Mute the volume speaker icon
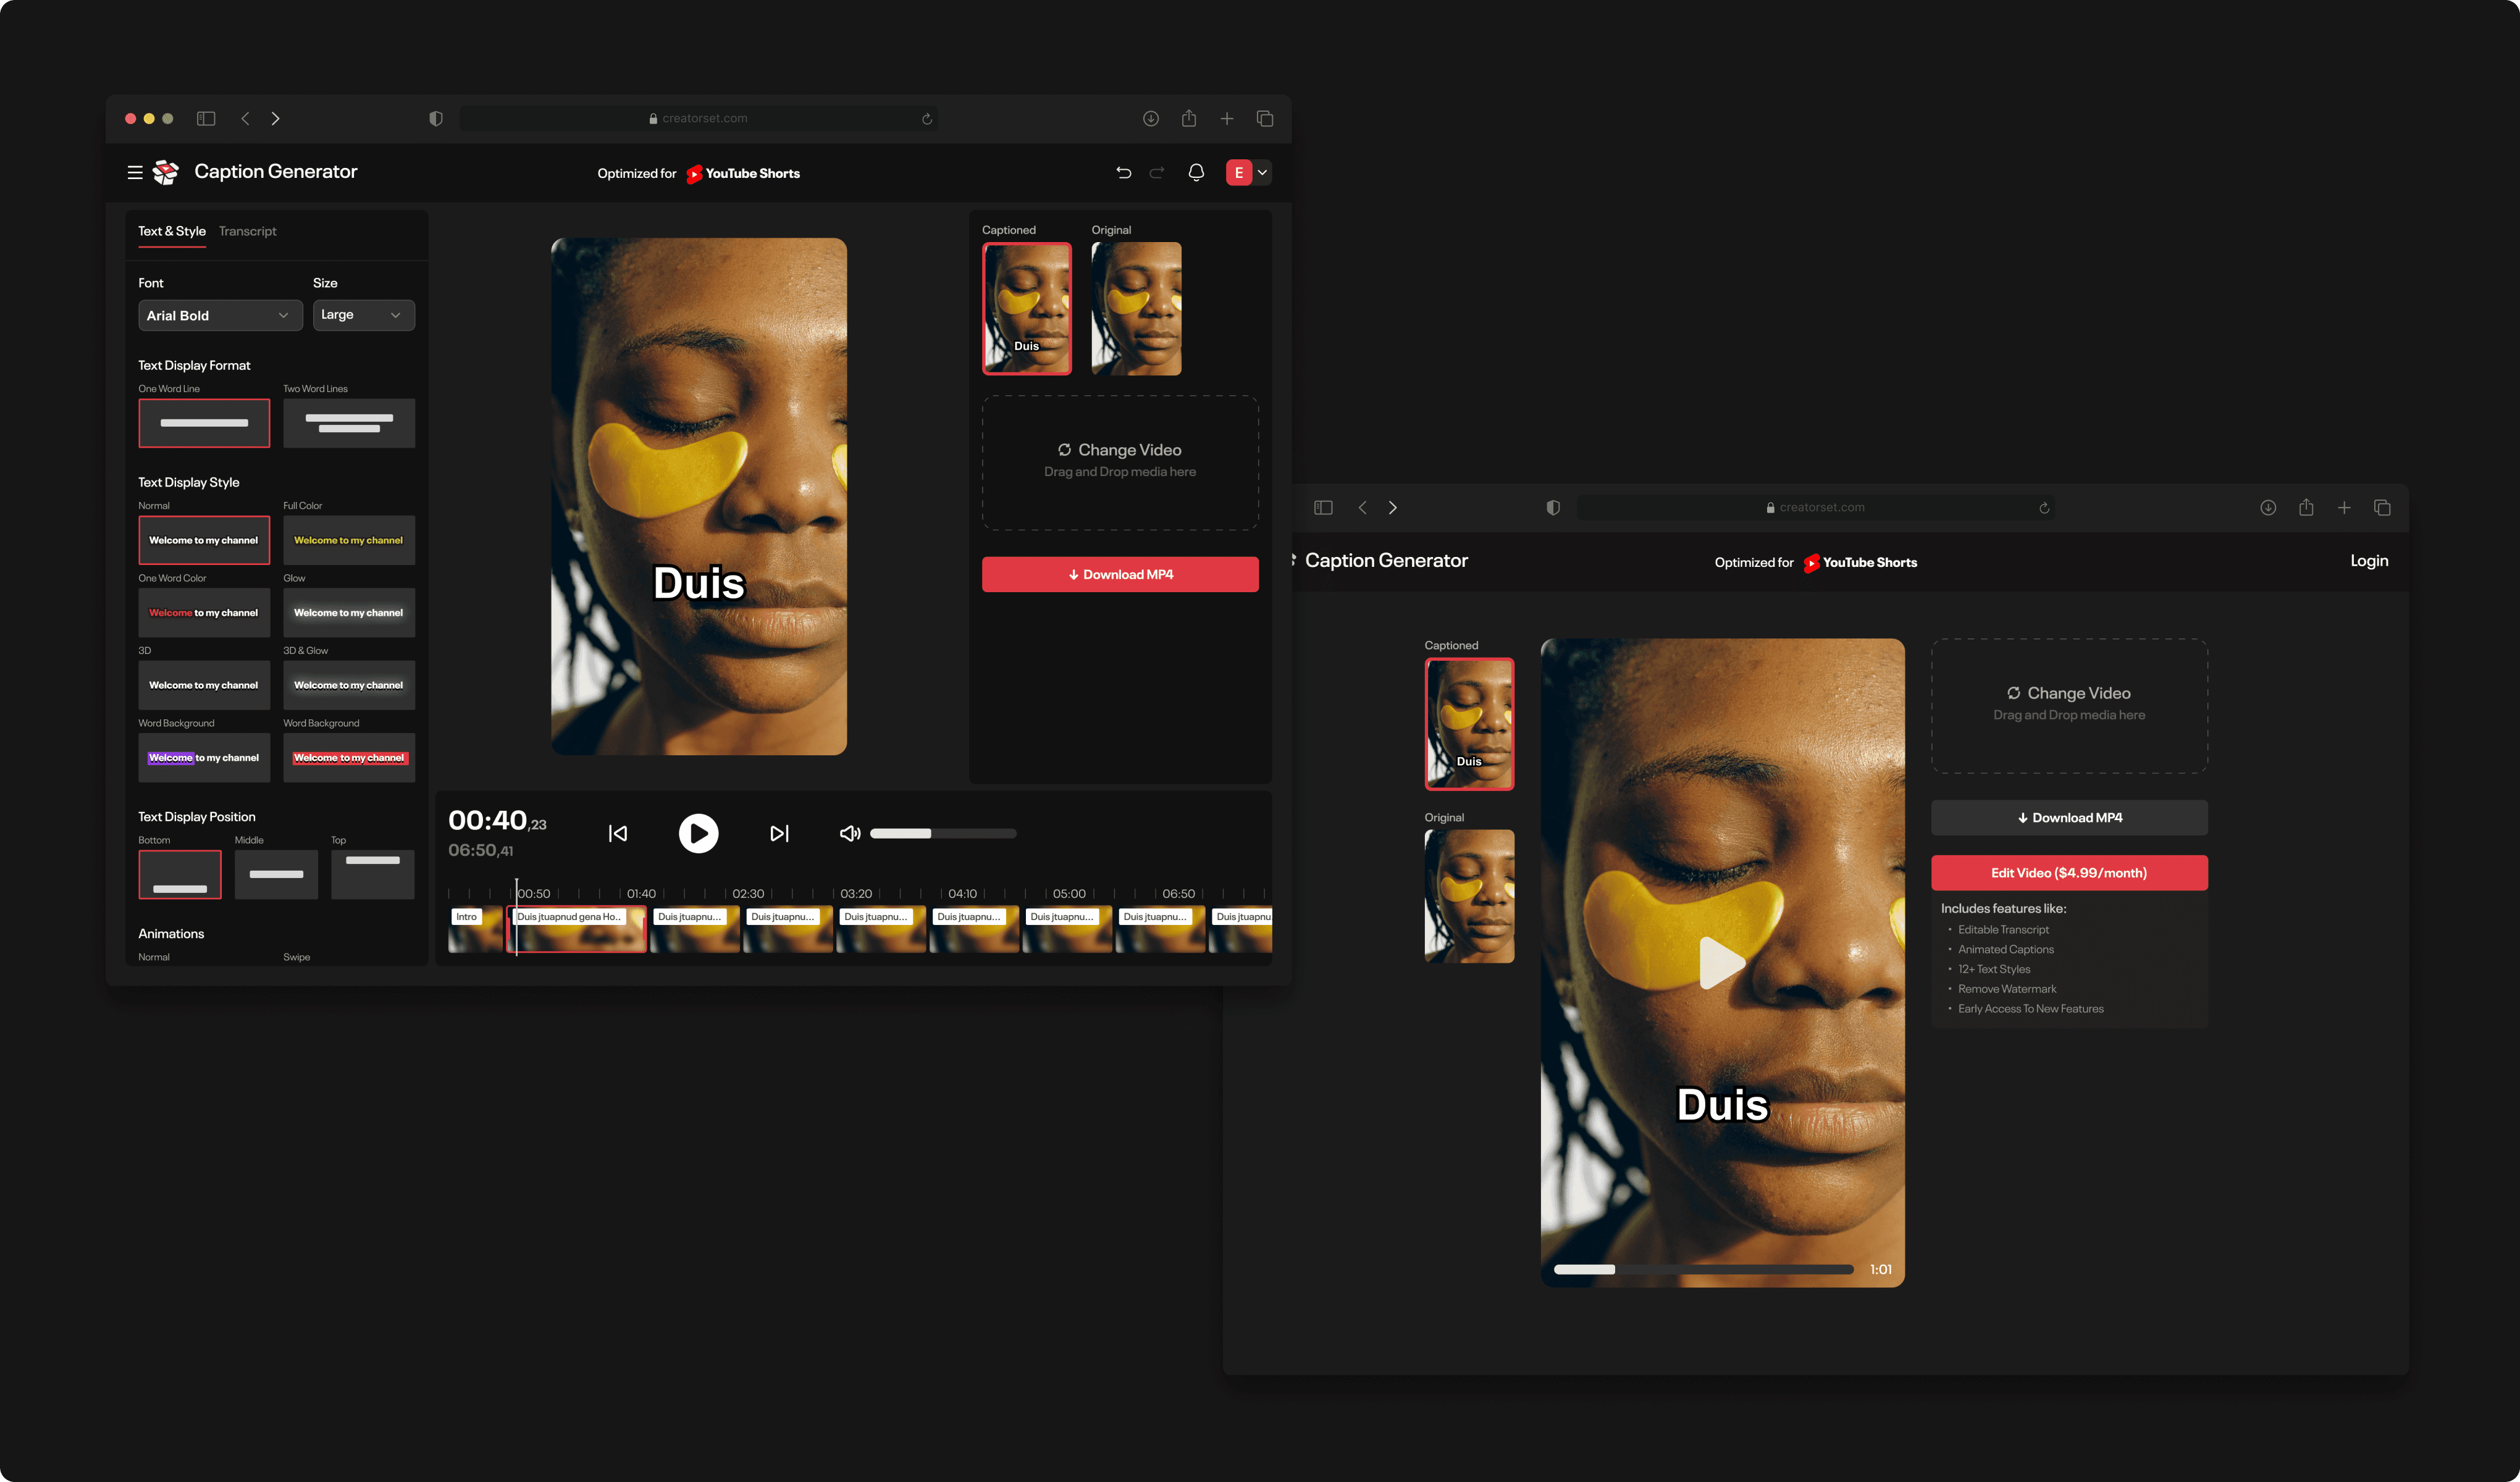This screenshot has height=1482, width=2520. coord(849,834)
